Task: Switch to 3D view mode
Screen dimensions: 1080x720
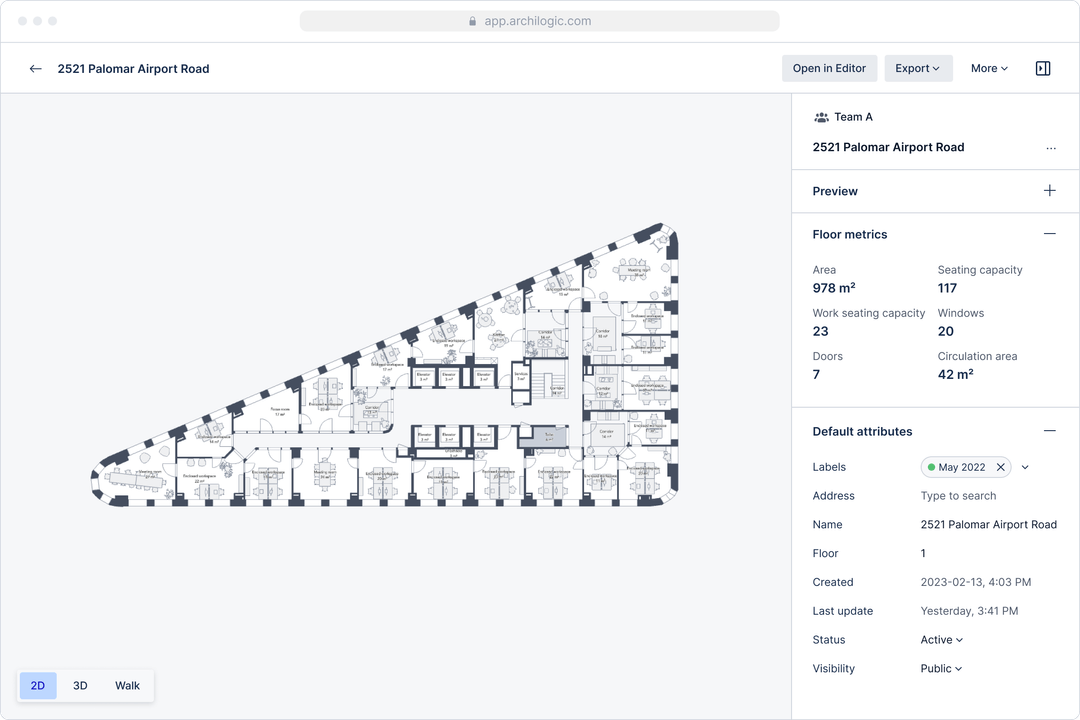Action: click(80, 685)
